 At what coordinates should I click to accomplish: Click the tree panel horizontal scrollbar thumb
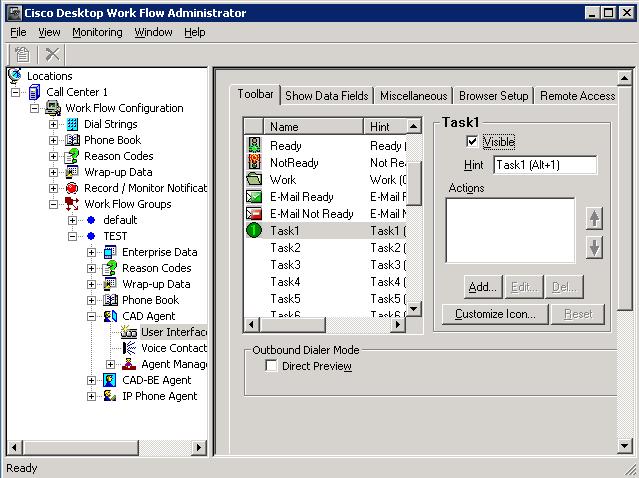(81, 447)
